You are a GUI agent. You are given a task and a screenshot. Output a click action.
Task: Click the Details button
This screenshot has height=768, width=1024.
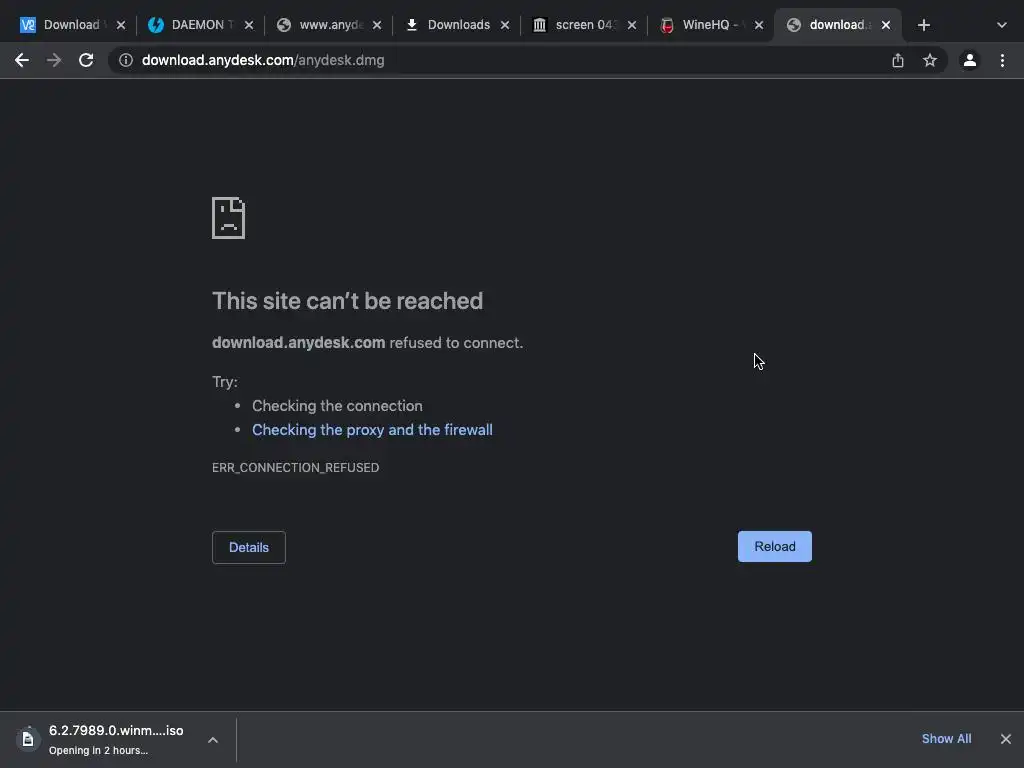tap(249, 547)
